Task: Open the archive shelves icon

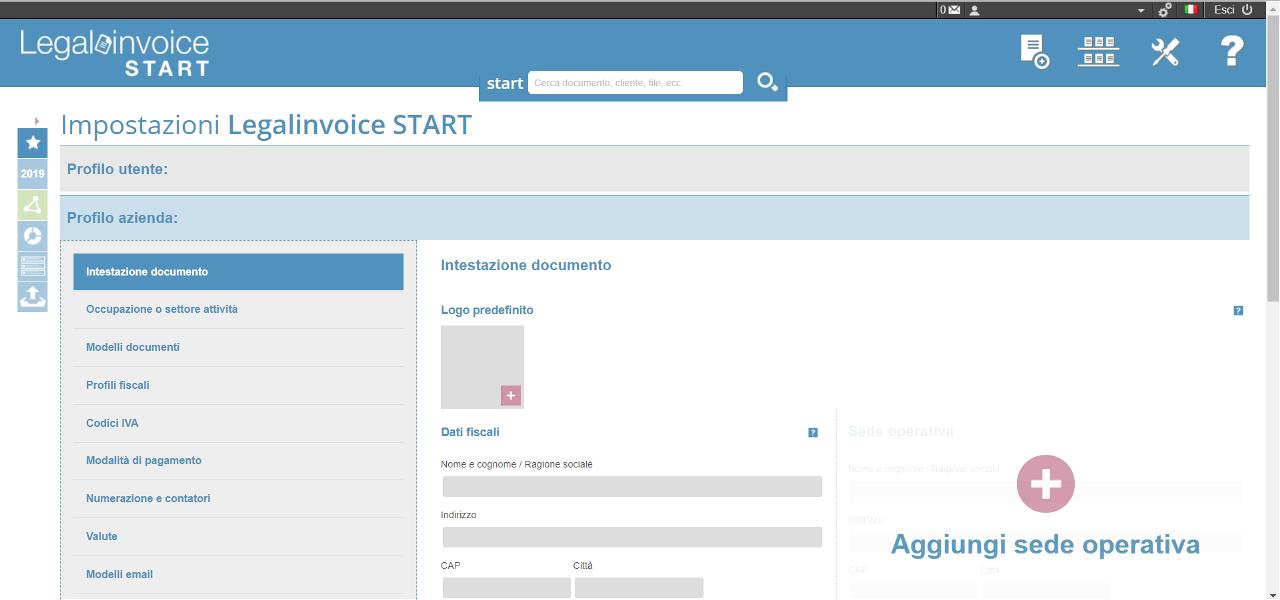Action: point(1098,51)
